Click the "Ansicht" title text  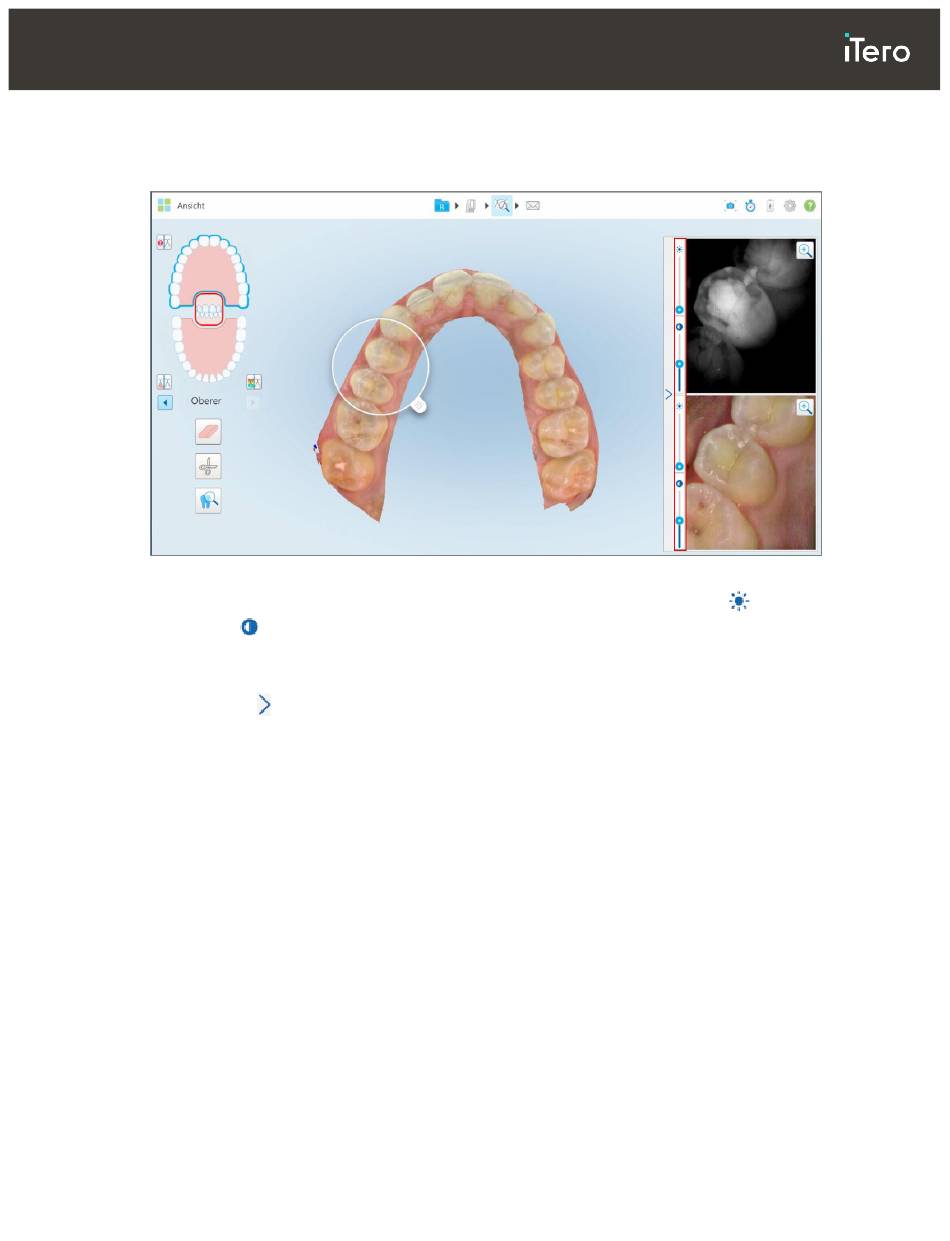coord(190,206)
